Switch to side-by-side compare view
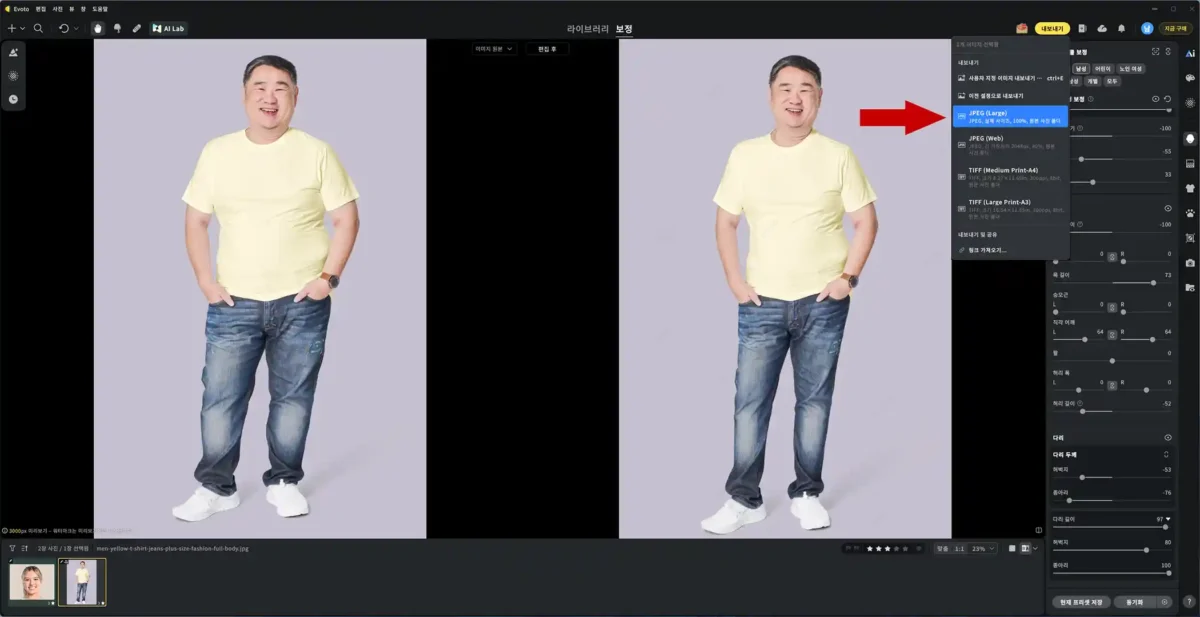Screen dimensions: 1200x617 (x=1024, y=548)
